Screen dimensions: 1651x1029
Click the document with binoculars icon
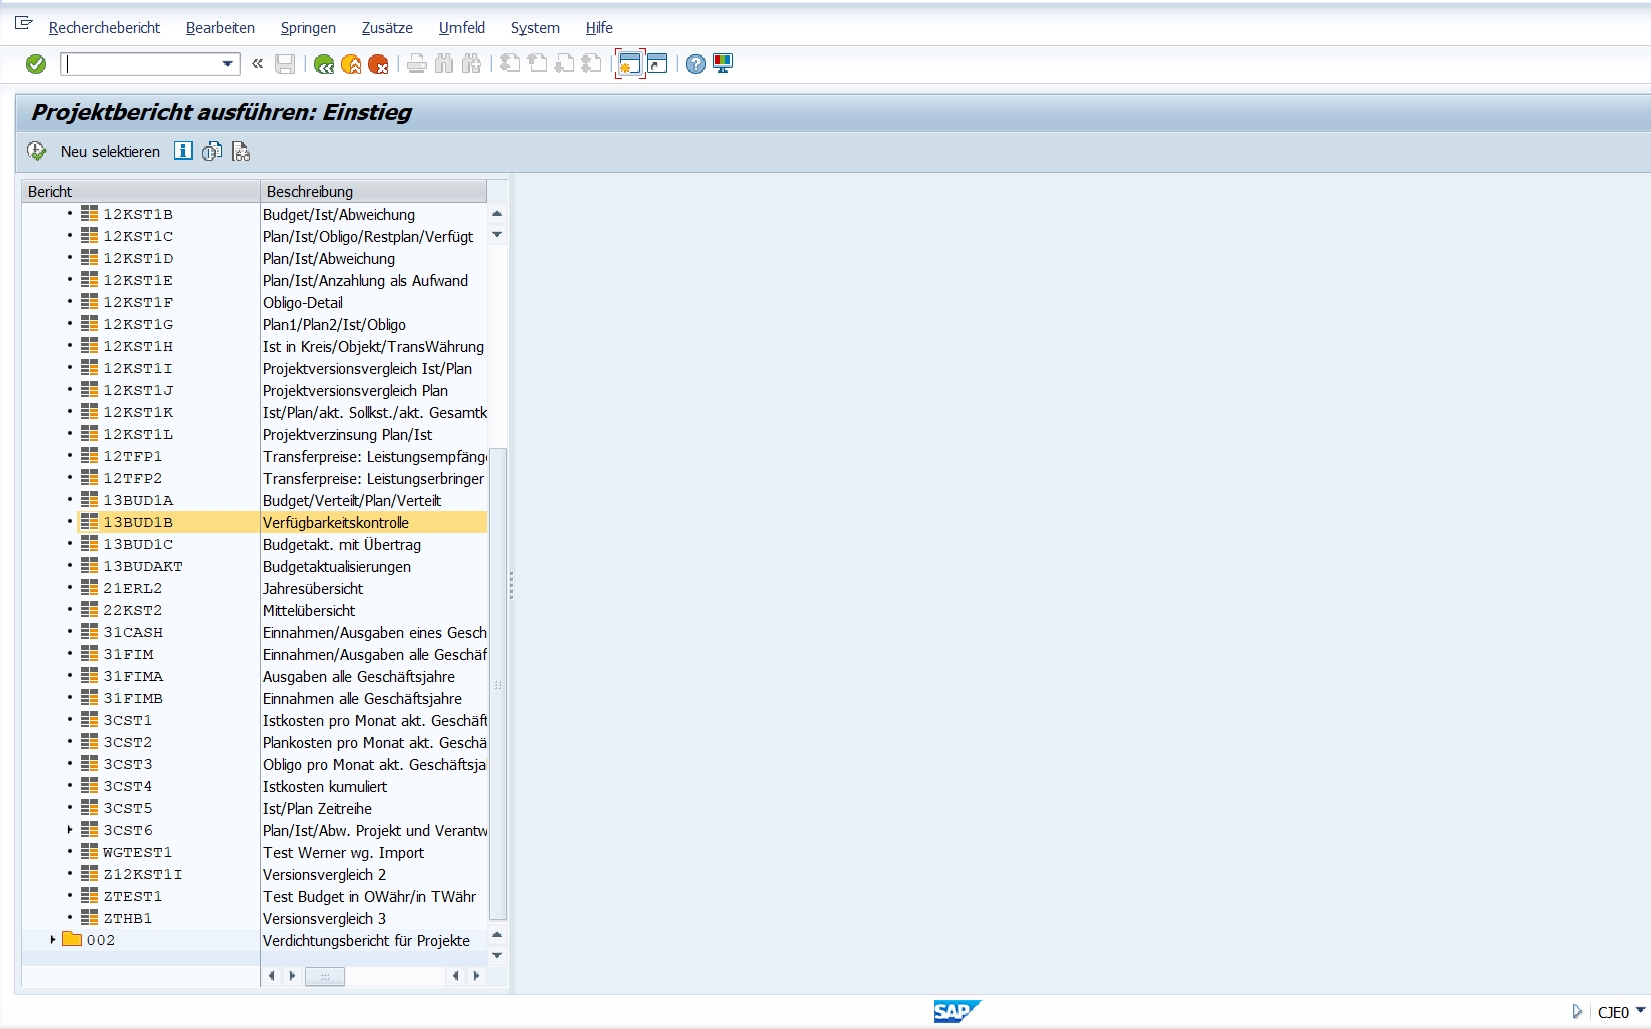point(241,151)
